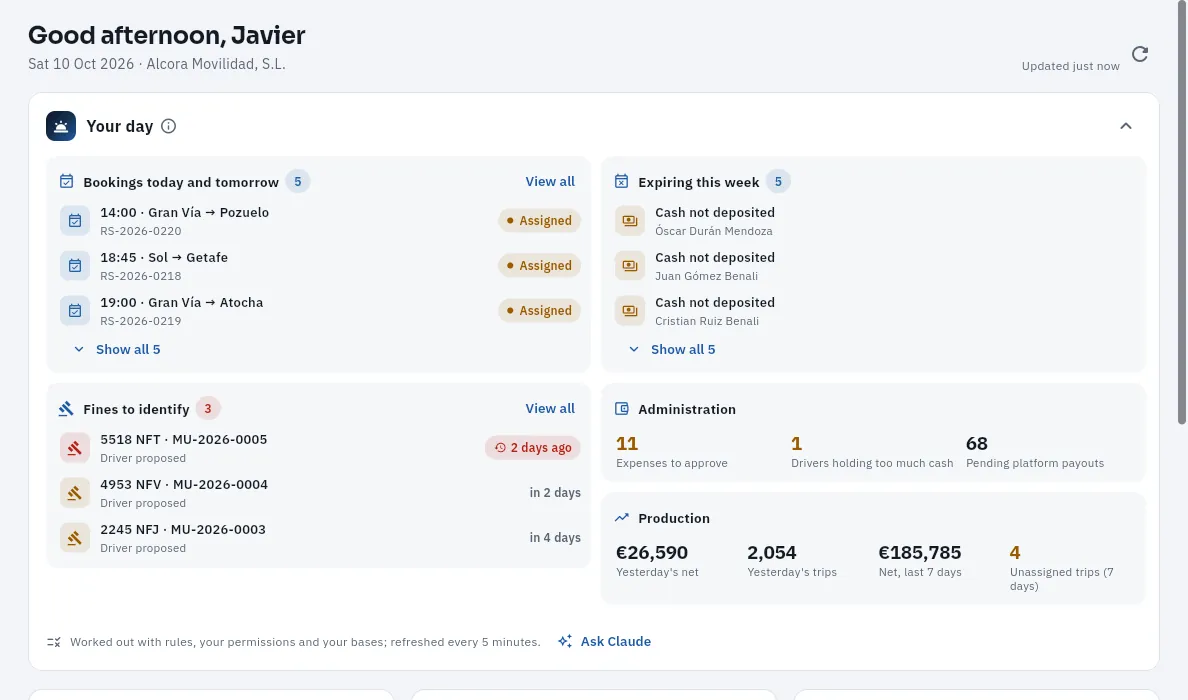This screenshot has width=1188, height=700.
Task: Click calendar icon for booking RS-2026-0218
Action: click(x=75, y=266)
